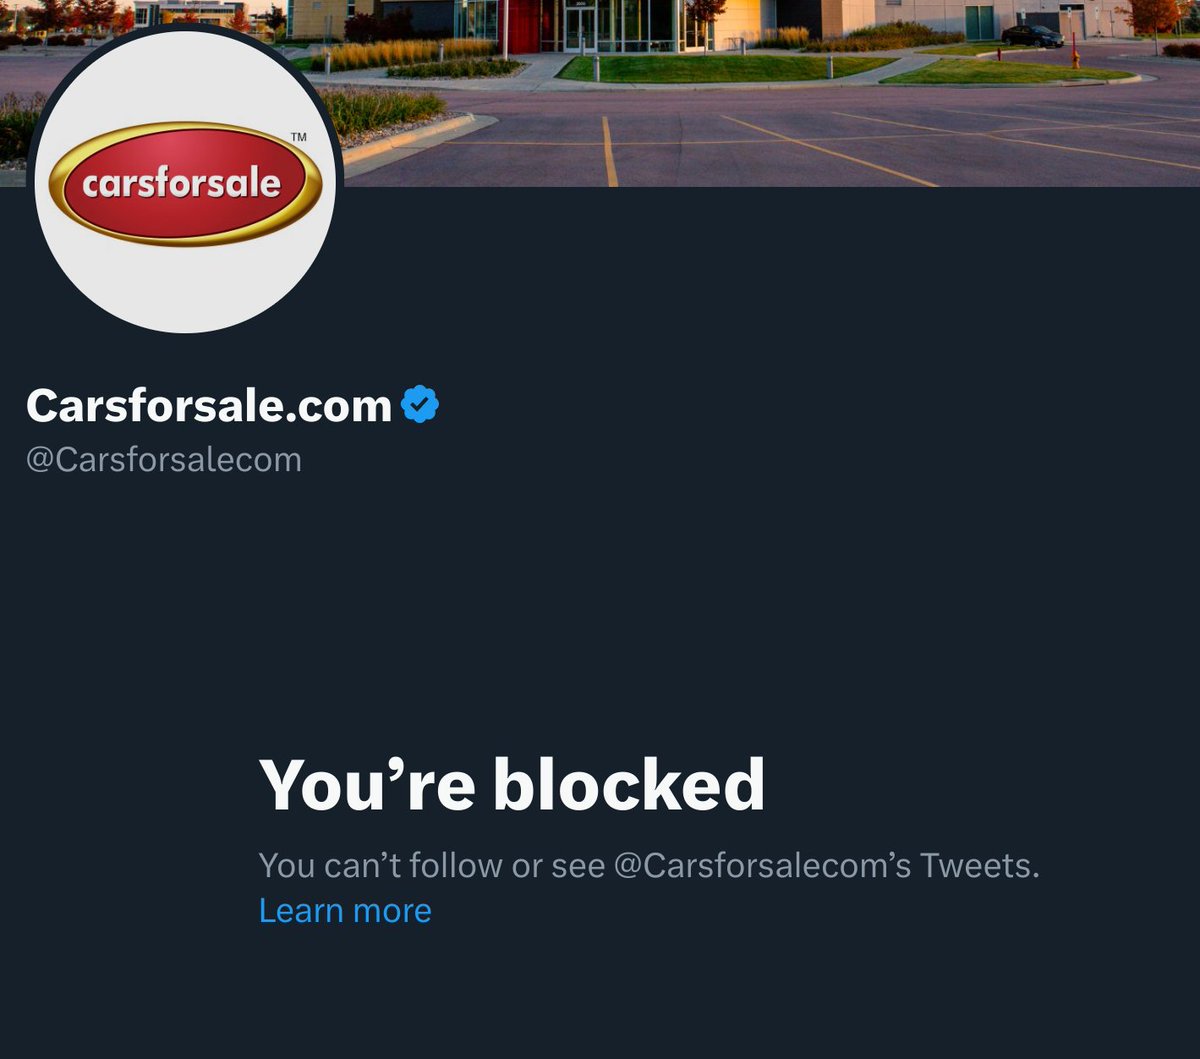Click the orange-leaved tree at banner's right

click(1153, 15)
